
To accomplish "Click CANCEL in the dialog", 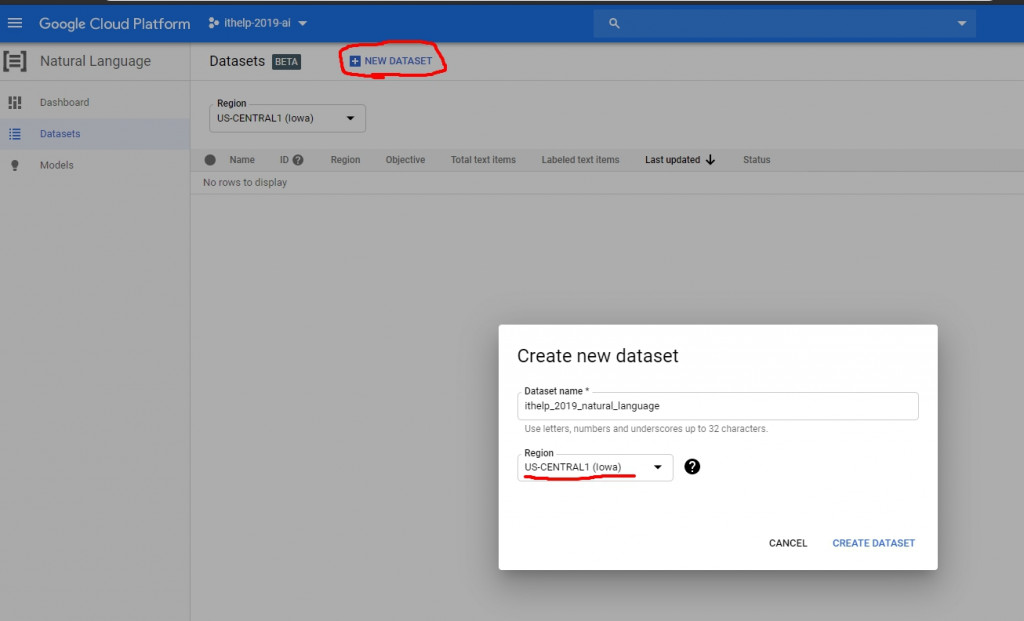I will coord(788,543).
